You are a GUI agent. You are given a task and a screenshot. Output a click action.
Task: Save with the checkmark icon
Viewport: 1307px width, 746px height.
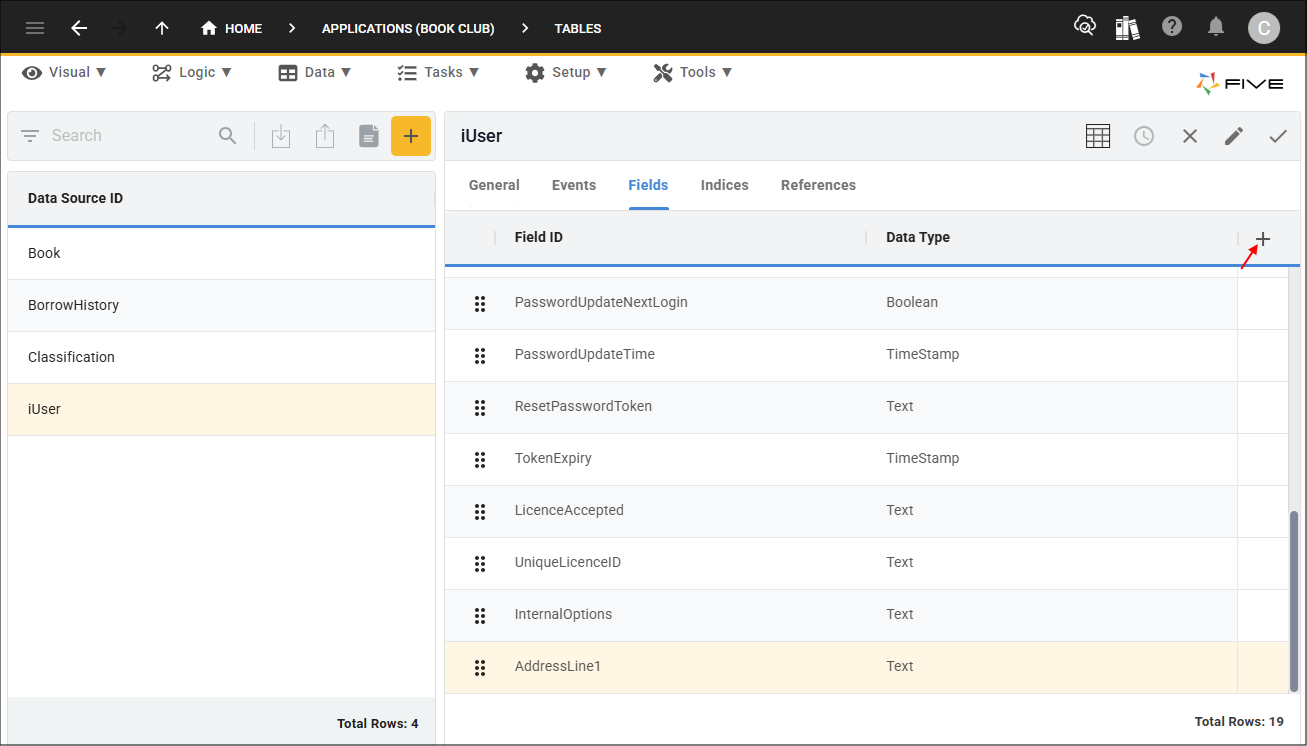[x=1278, y=136]
